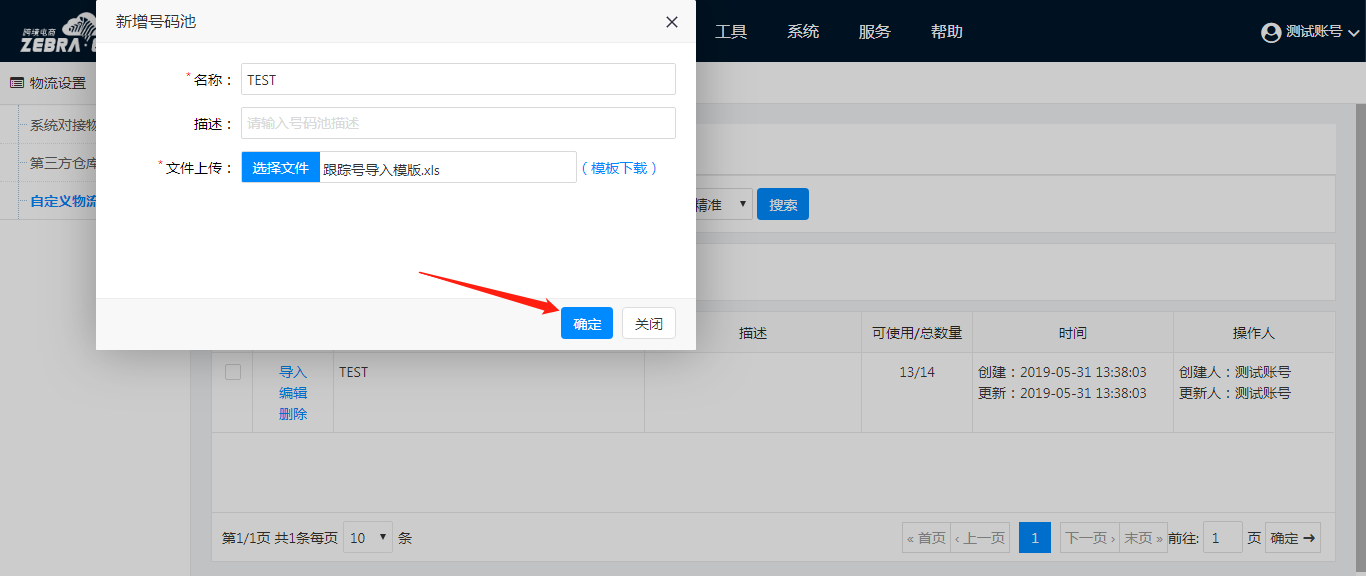Click the 名称 field containing TEST
This screenshot has width=1366, height=576.
pos(458,80)
